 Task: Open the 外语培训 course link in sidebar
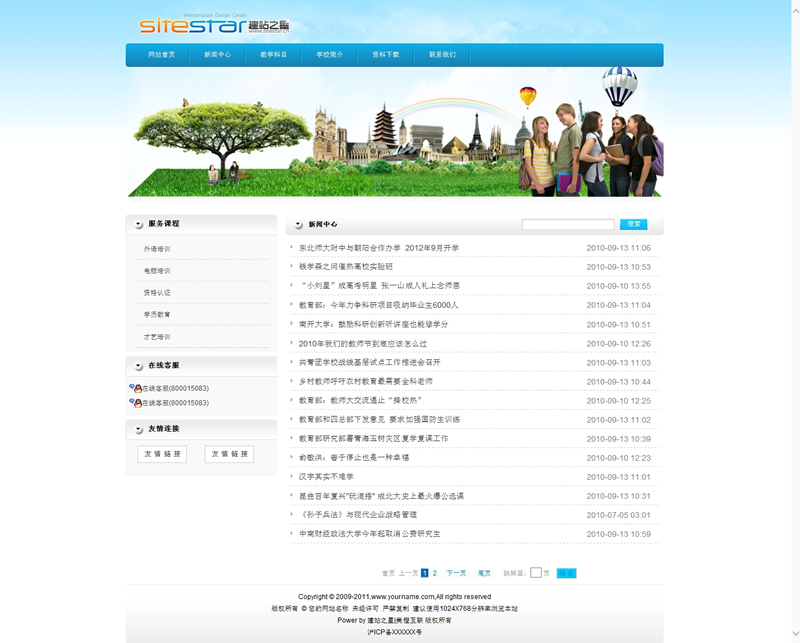pyautogui.click(x=157, y=249)
